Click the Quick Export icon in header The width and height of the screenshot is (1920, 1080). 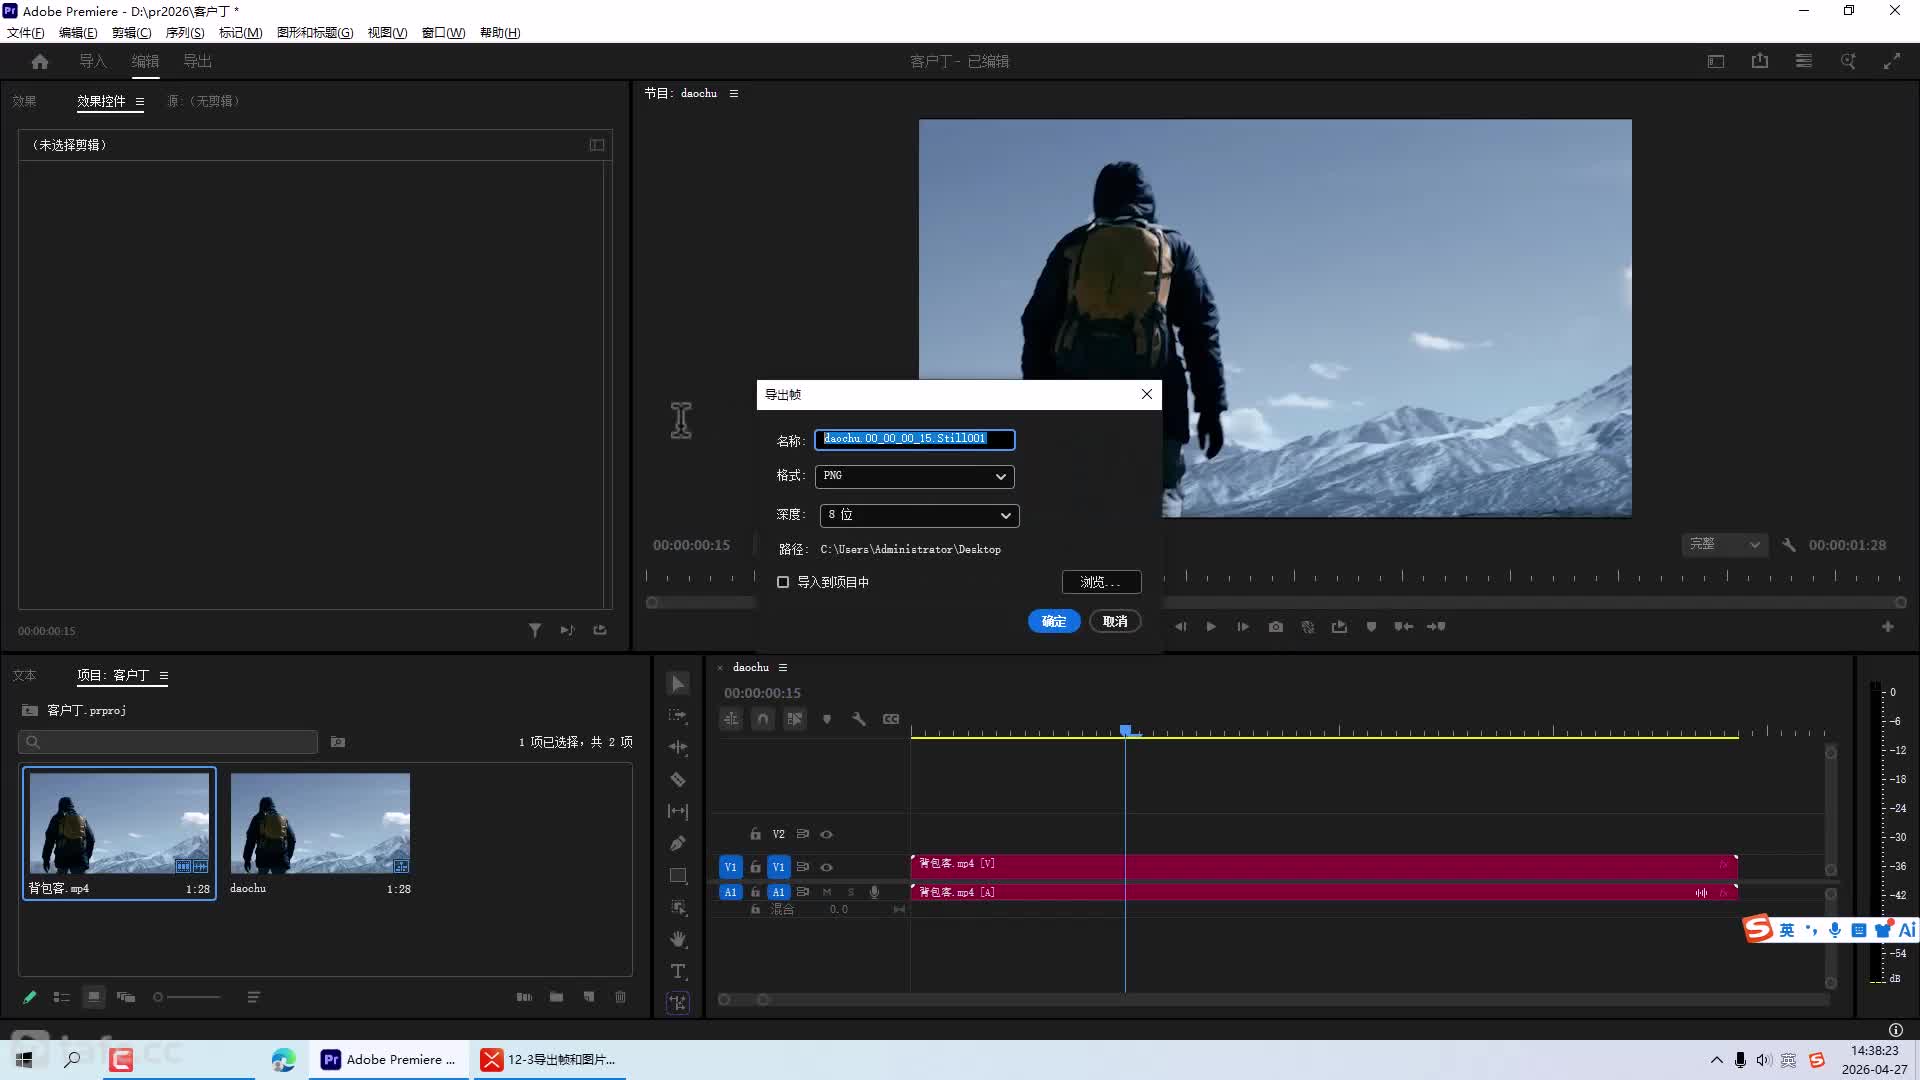click(1760, 62)
